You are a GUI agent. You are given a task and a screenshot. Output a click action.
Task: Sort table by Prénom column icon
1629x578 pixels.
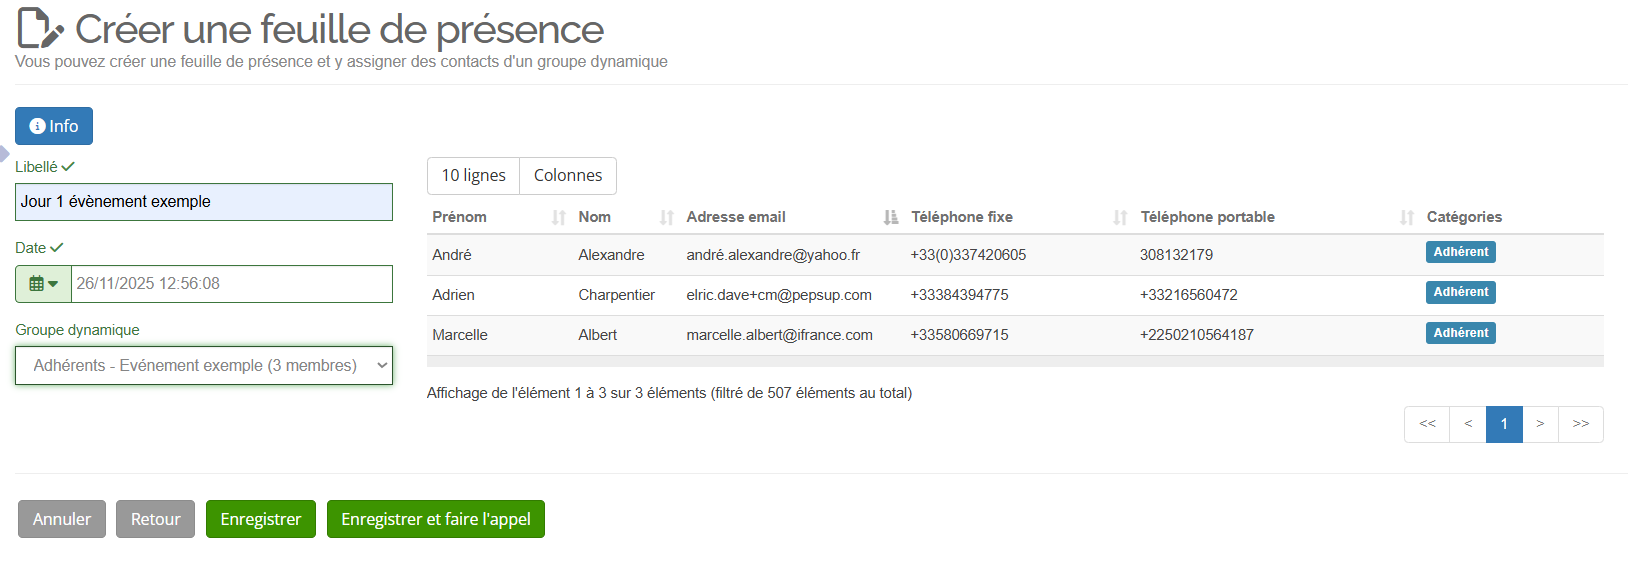[x=559, y=217]
